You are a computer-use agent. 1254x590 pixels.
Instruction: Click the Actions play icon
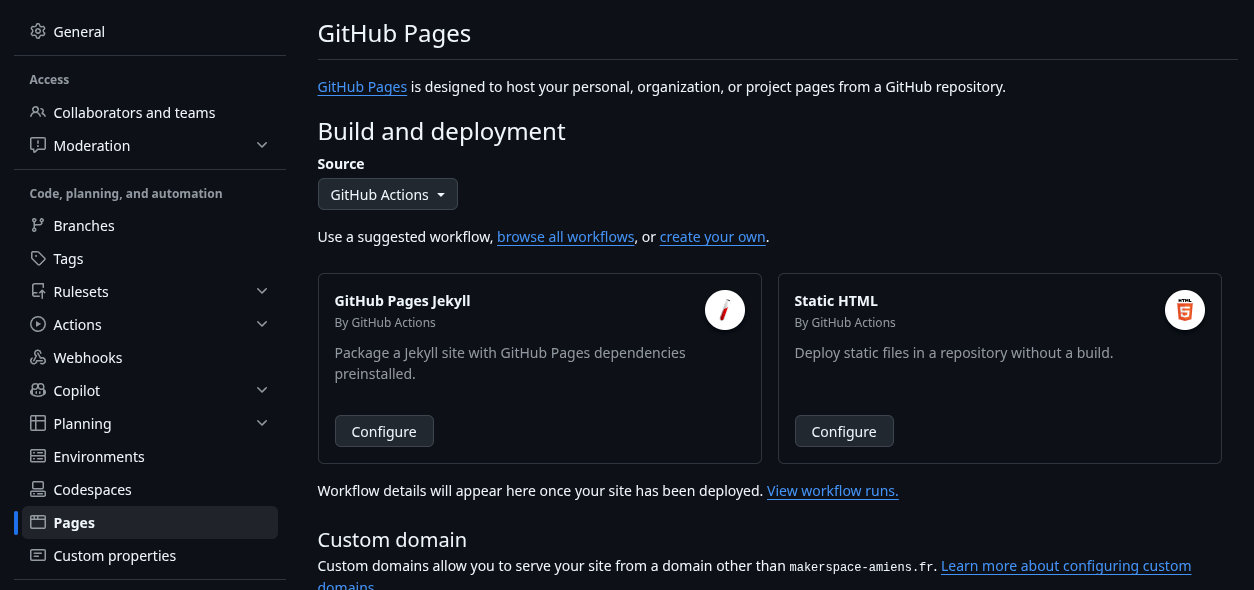[x=38, y=324]
